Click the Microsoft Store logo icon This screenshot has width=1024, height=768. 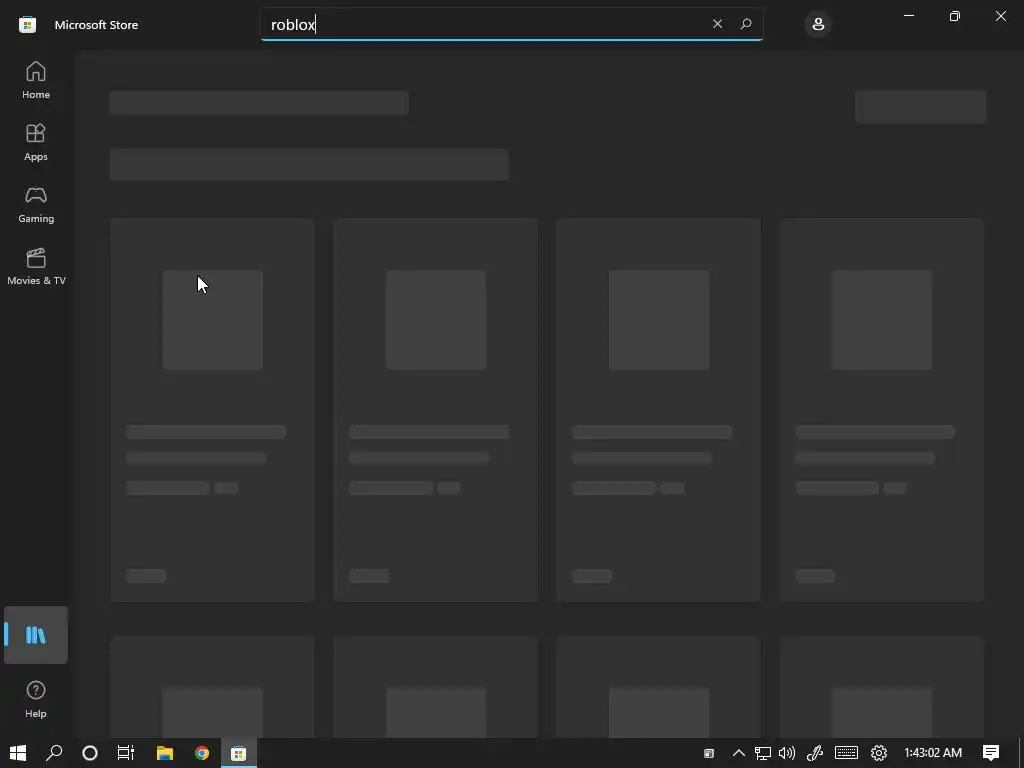pyautogui.click(x=27, y=25)
